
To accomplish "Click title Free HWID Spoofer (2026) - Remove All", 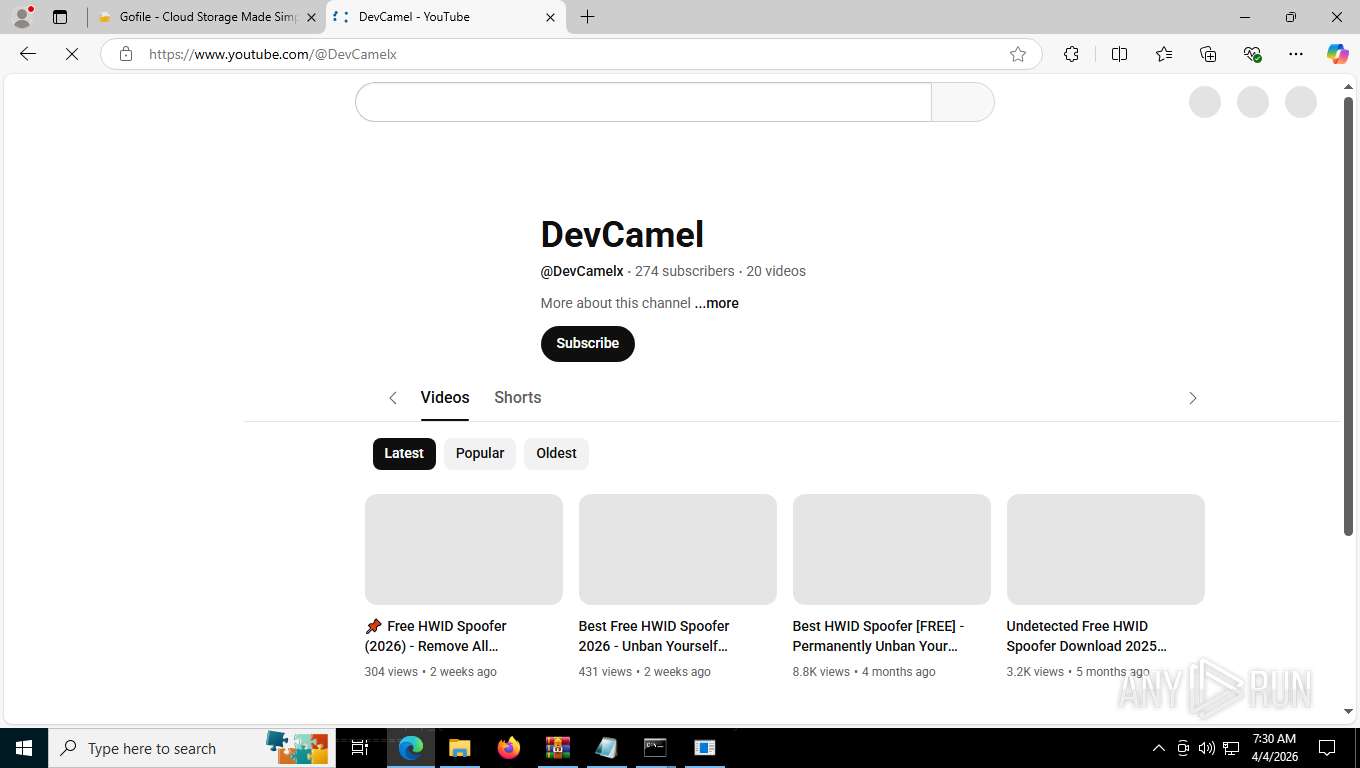I will tap(437, 636).
